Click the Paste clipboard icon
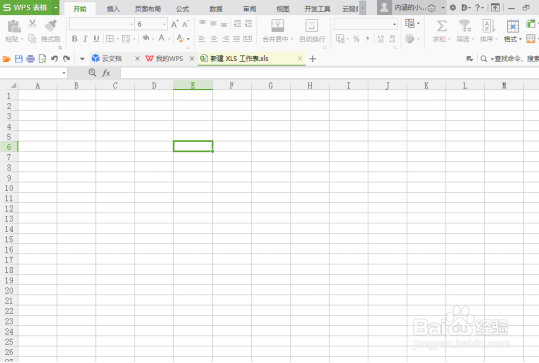 (x=14, y=26)
